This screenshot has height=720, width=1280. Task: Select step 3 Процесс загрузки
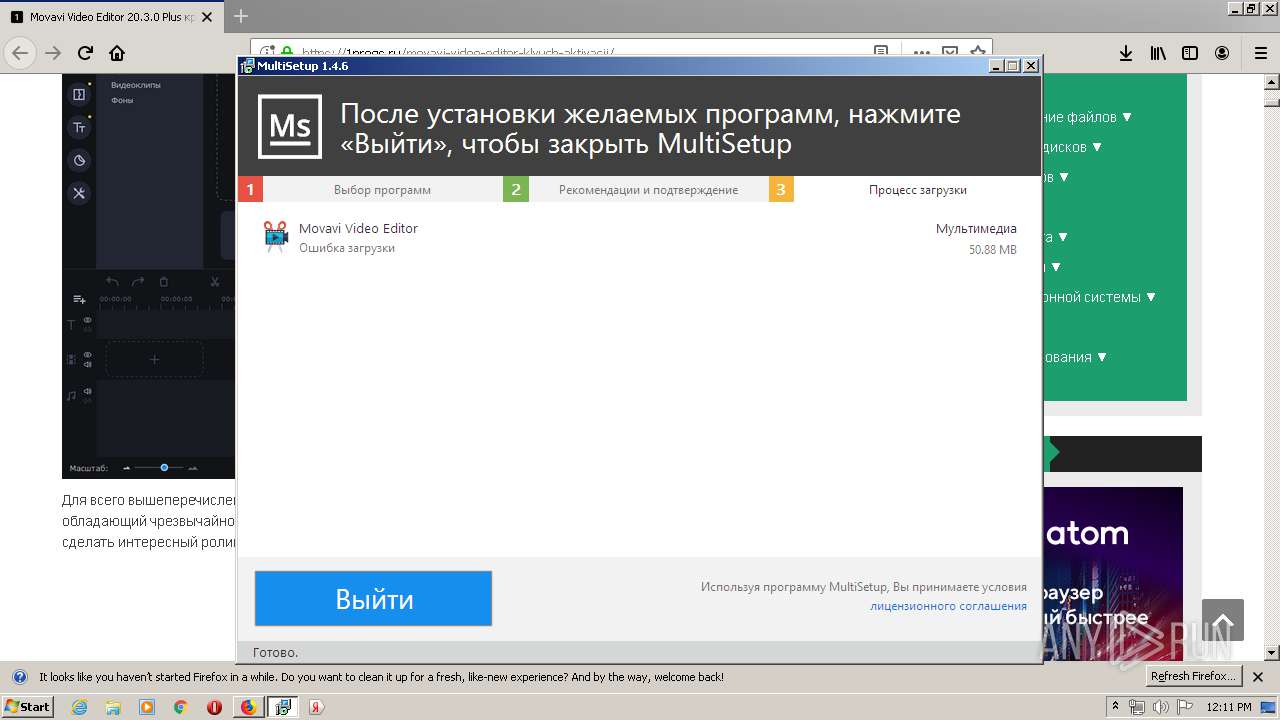click(905, 189)
